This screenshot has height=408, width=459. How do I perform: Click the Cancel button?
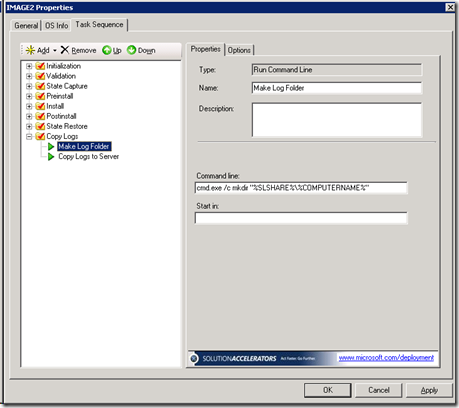click(379, 390)
